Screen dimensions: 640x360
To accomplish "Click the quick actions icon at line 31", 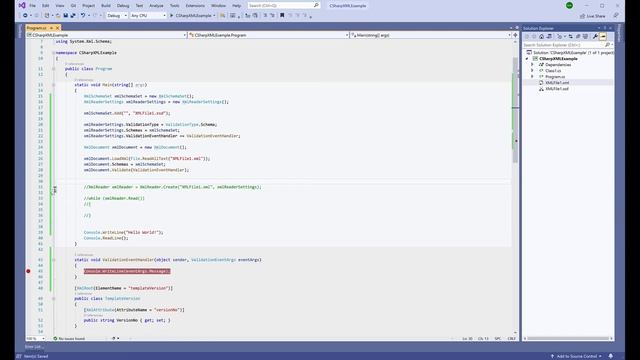I will tap(54, 189).
